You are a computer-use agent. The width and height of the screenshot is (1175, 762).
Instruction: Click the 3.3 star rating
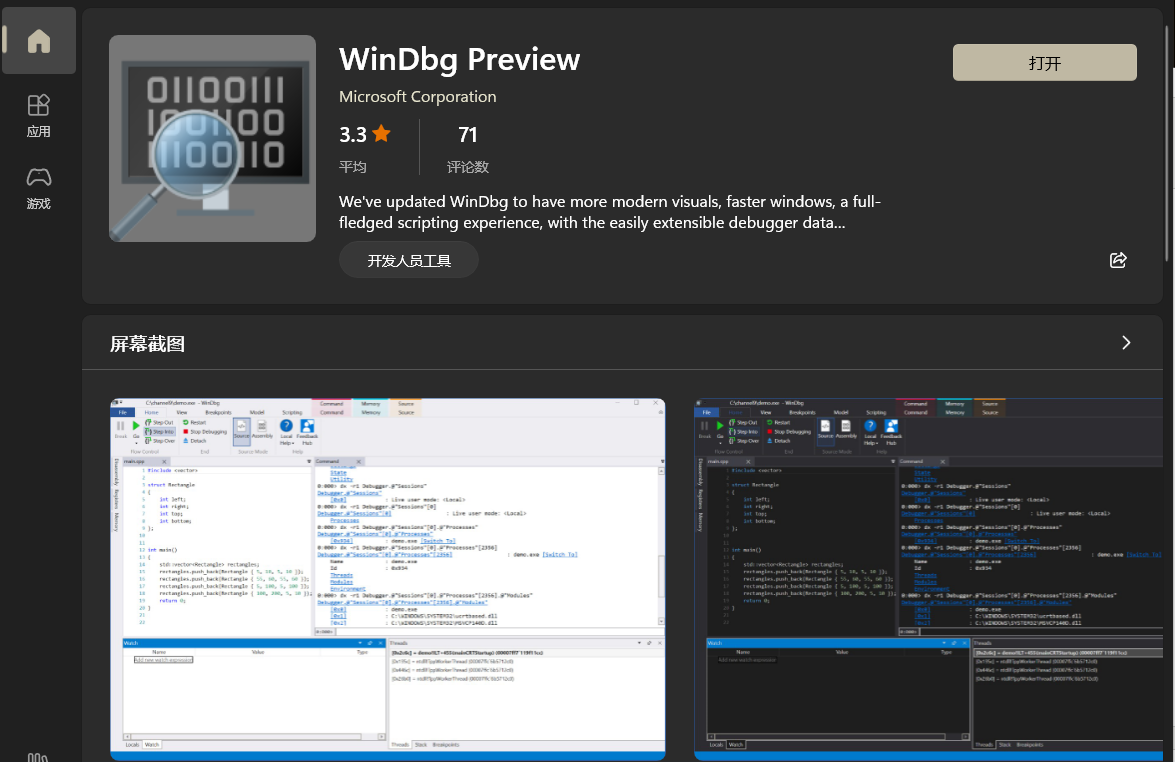pyautogui.click(x=365, y=134)
